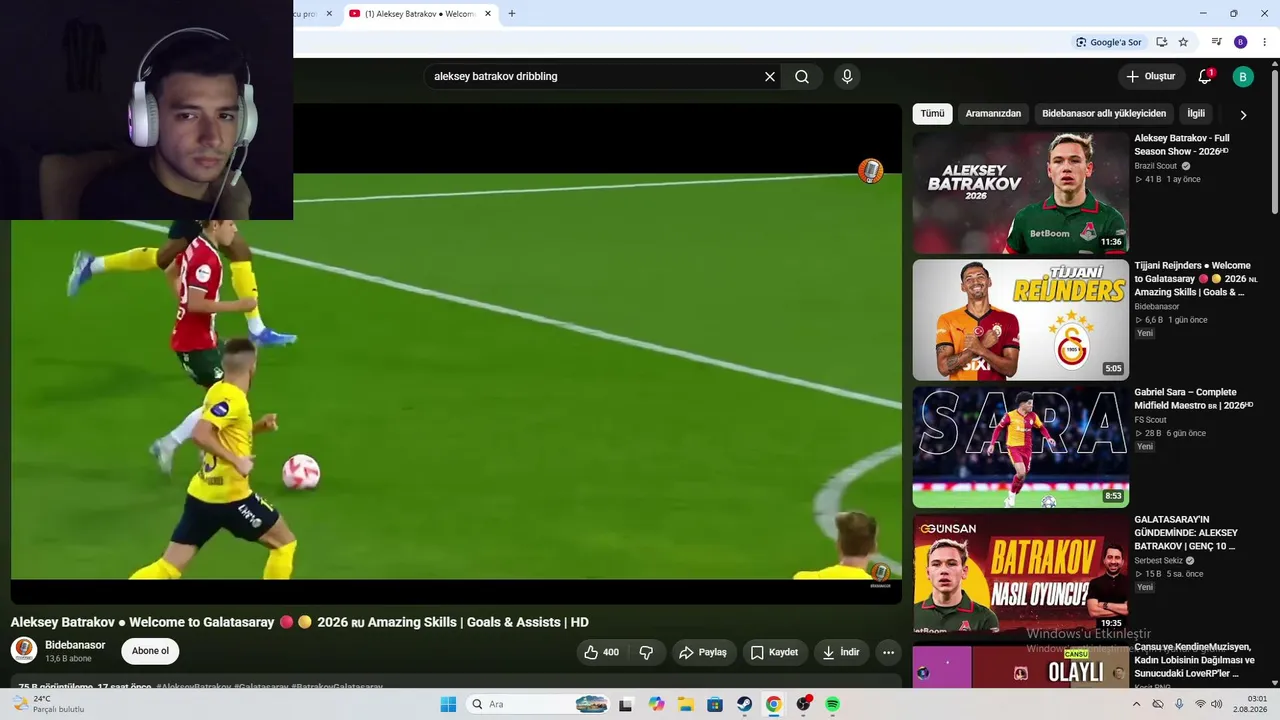Open the YouTube account avatar menu
1280x720 pixels.
1243,77
